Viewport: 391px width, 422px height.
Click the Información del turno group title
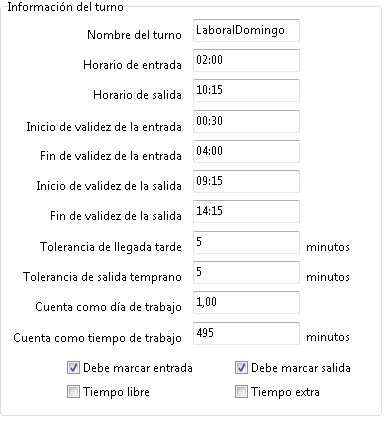point(65,7)
